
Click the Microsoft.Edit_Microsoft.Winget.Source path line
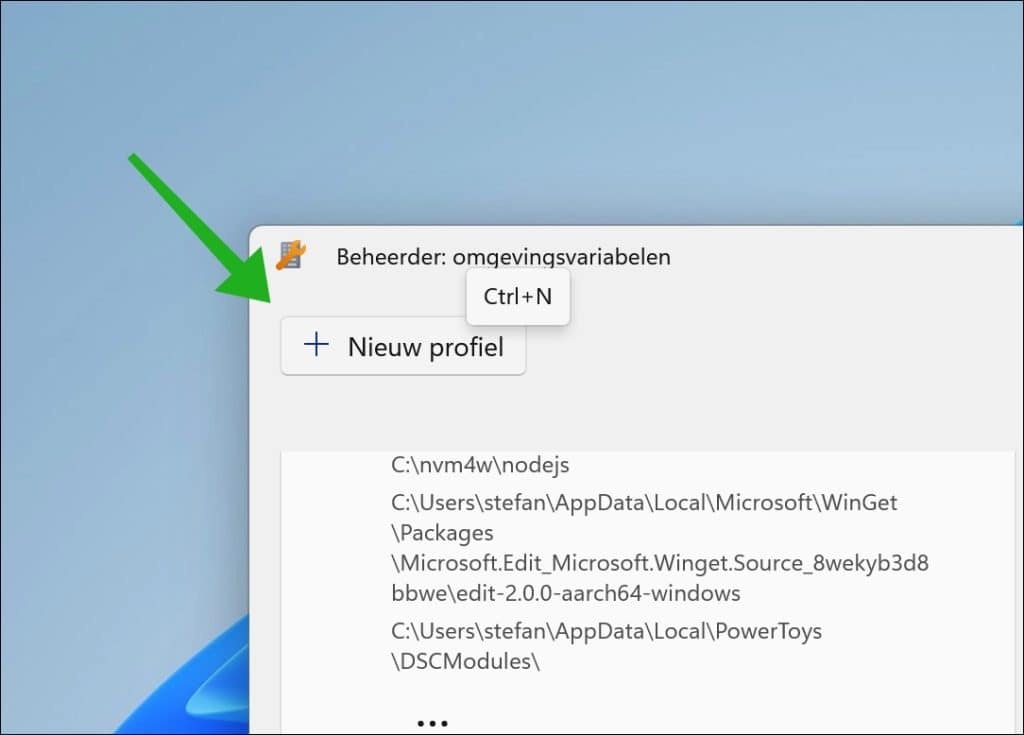[660, 563]
